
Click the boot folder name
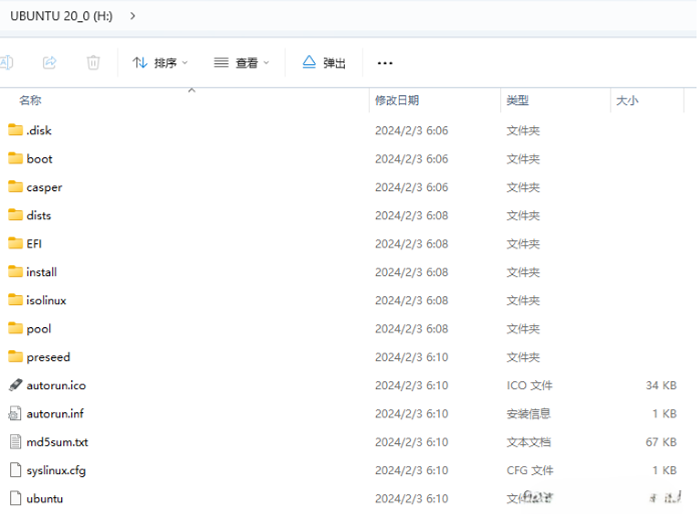coord(40,159)
